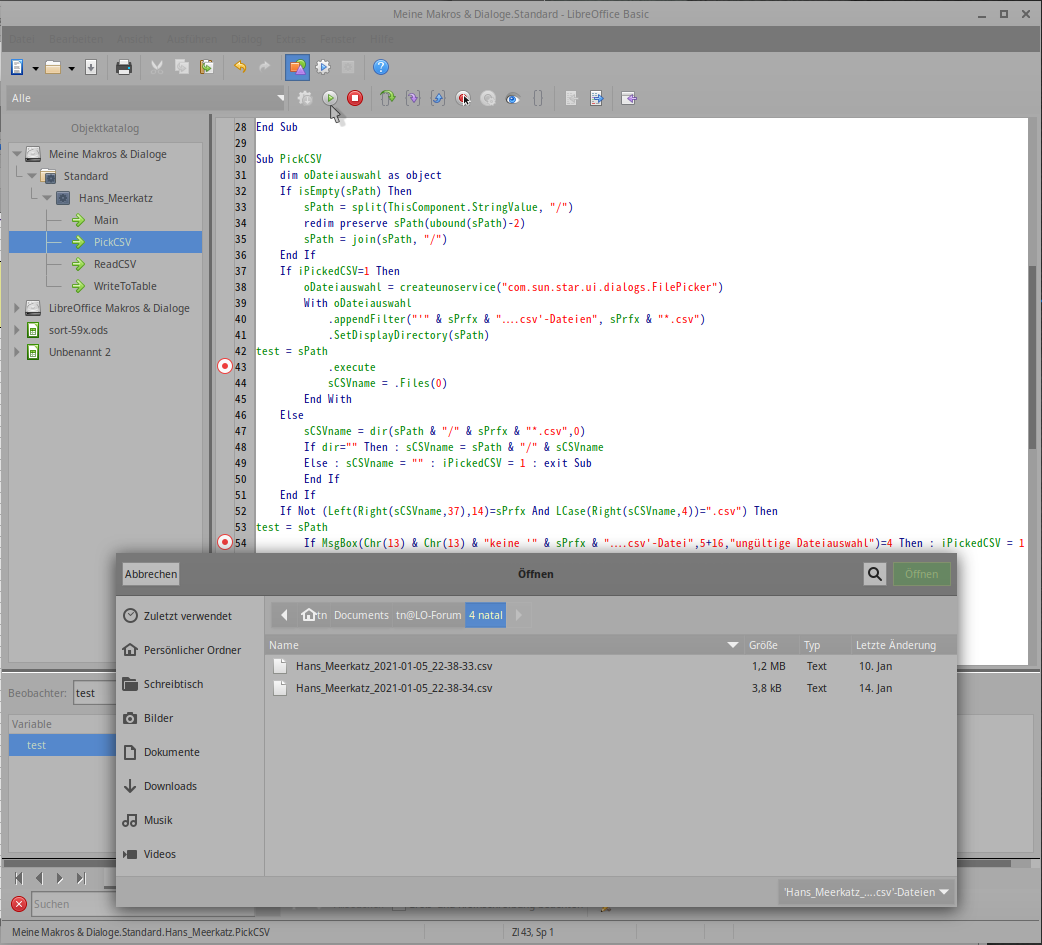Open Zuletzt verwendet in the dialog sidebar
The width and height of the screenshot is (1042, 945).
click(187, 616)
